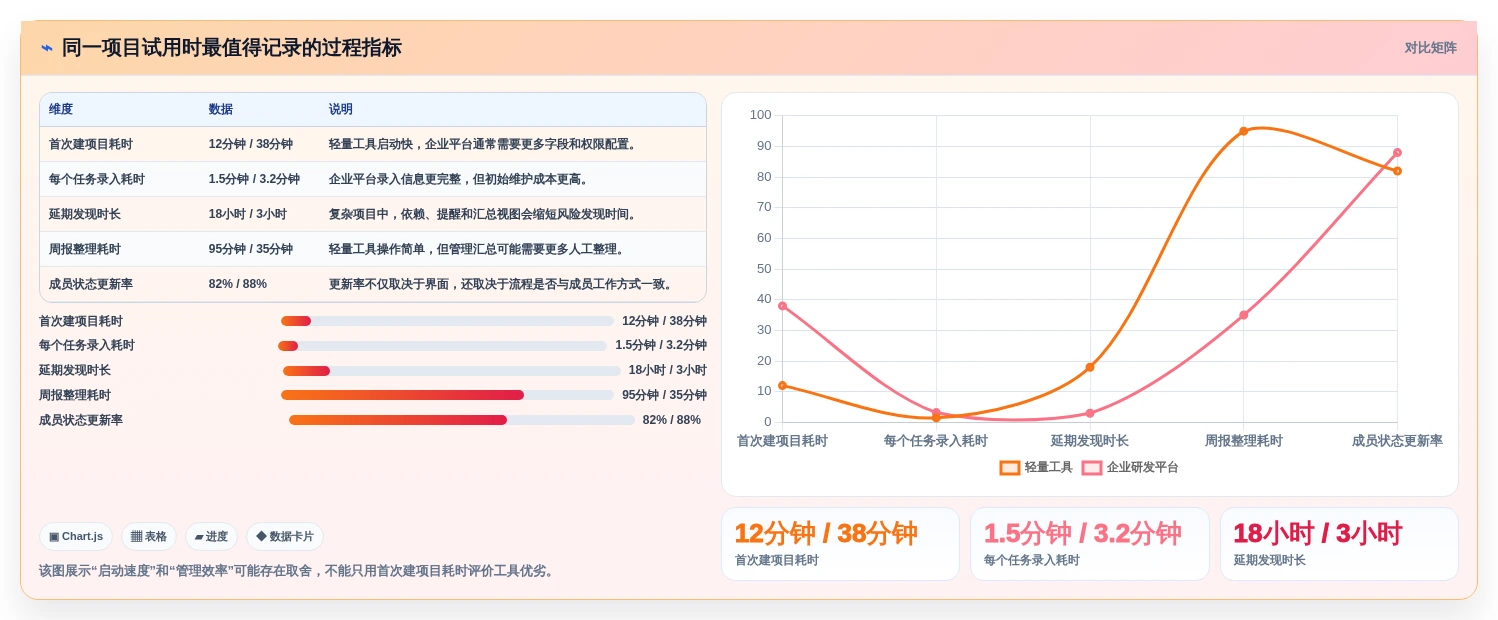This screenshot has height=620, width=1498.
Task: Click table cell 18小时 / 3小时
Action: [x=248, y=214]
